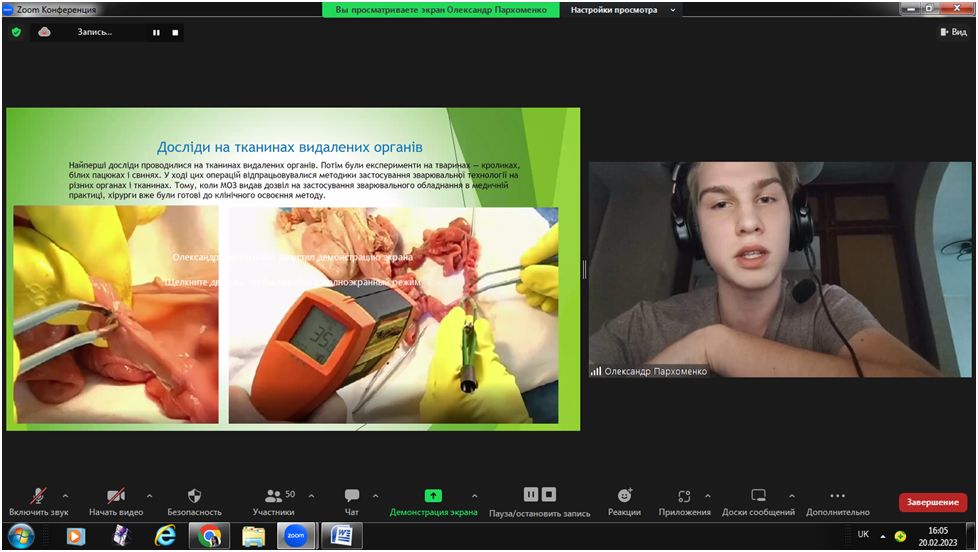The height and width of the screenshot is (552, 978).
Task: Start camera with Начать видео icon
Action: [x=116, y=496]
